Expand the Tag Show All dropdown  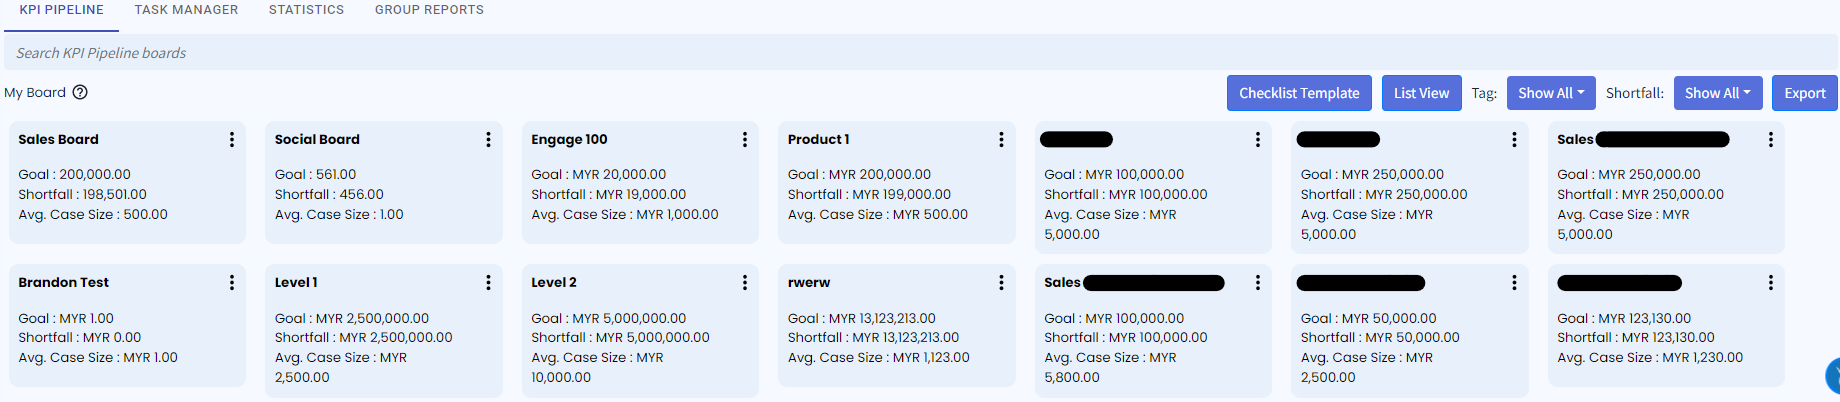tap(1550, 93)
